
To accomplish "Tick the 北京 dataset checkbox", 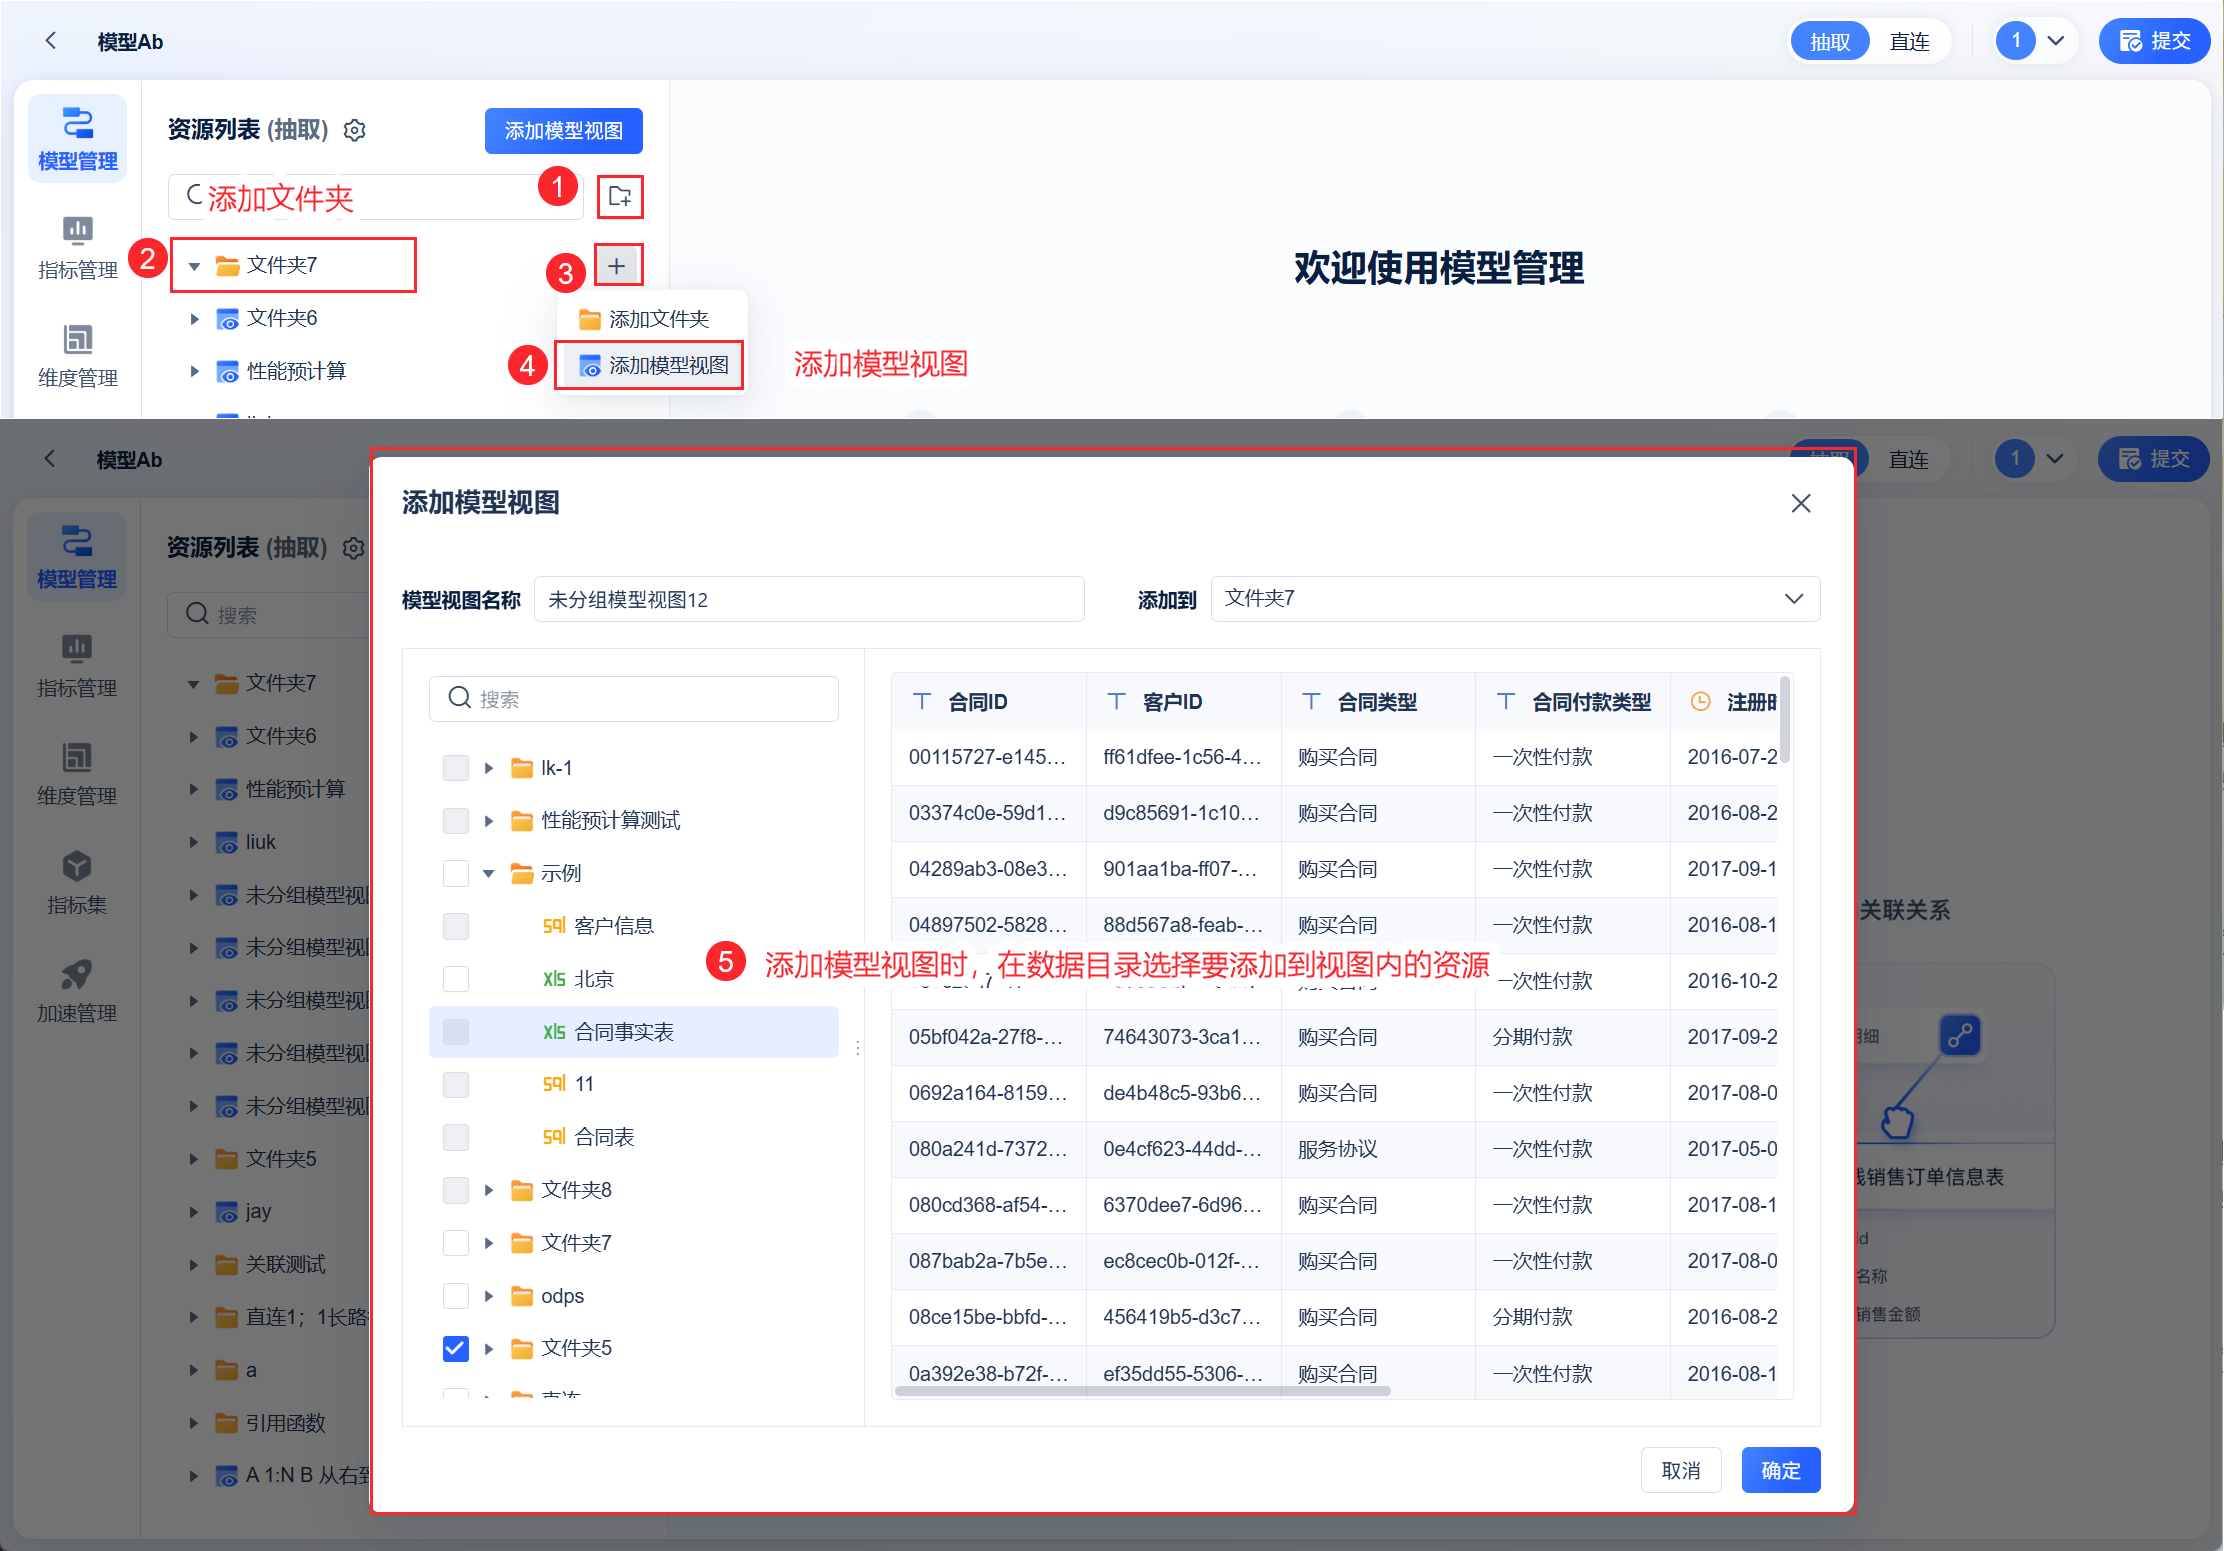I will coord(455,979).
